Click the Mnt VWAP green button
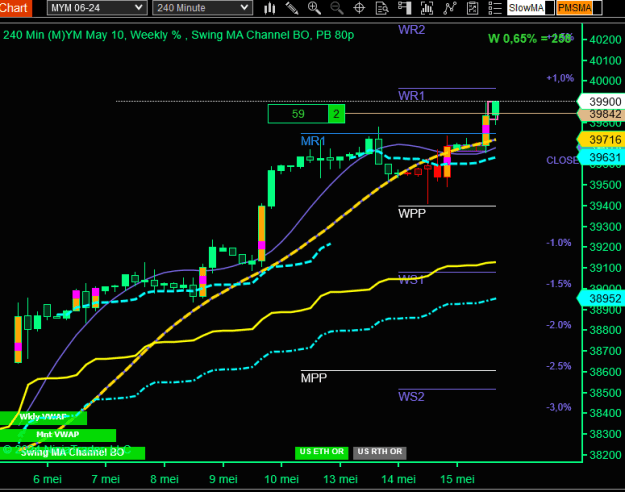The image size is (625, 492). (58, 435)
